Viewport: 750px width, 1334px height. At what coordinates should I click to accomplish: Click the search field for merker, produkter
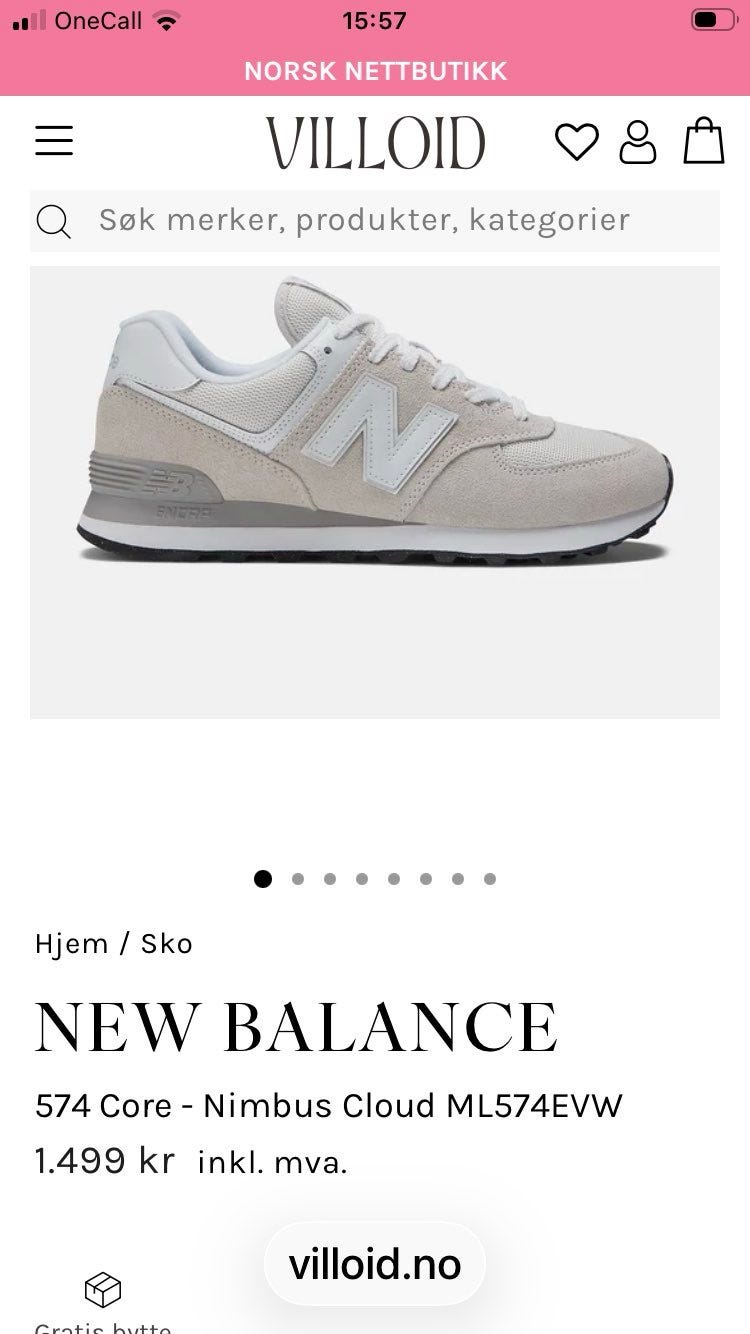(x=375, y=221)
